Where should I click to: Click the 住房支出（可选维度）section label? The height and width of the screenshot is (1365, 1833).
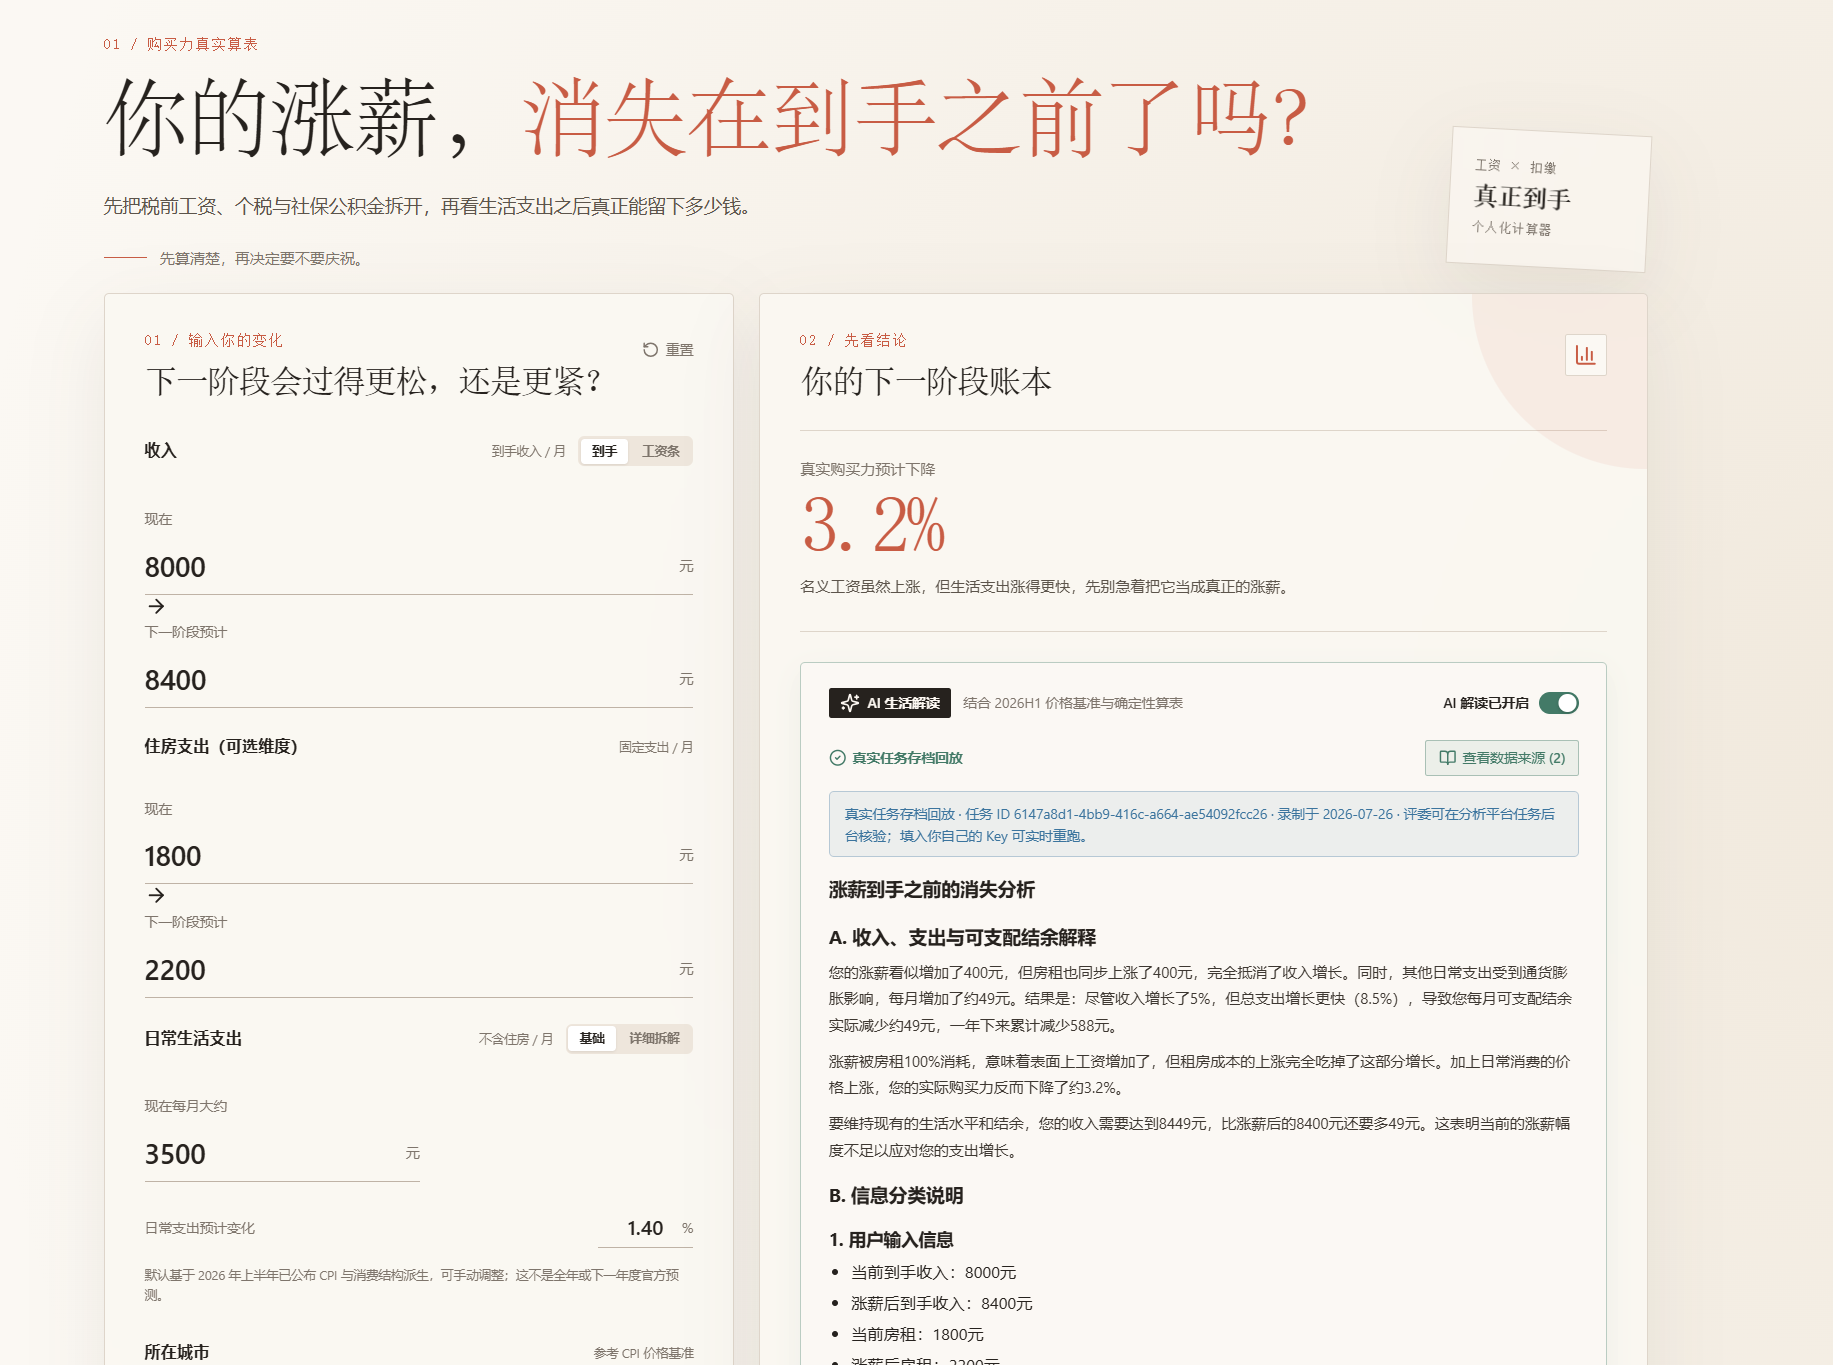(221, 746)
